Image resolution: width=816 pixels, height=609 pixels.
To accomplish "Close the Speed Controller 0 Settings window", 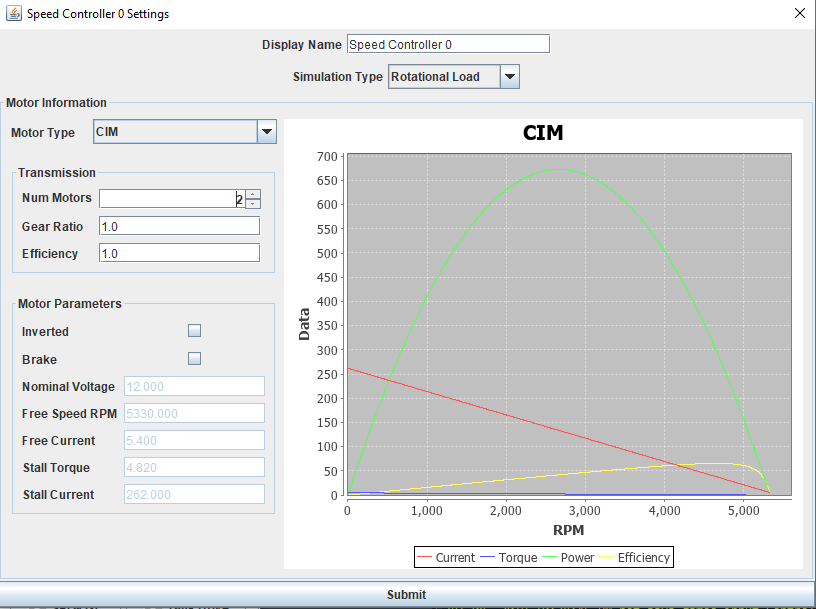I will point(800,14).
